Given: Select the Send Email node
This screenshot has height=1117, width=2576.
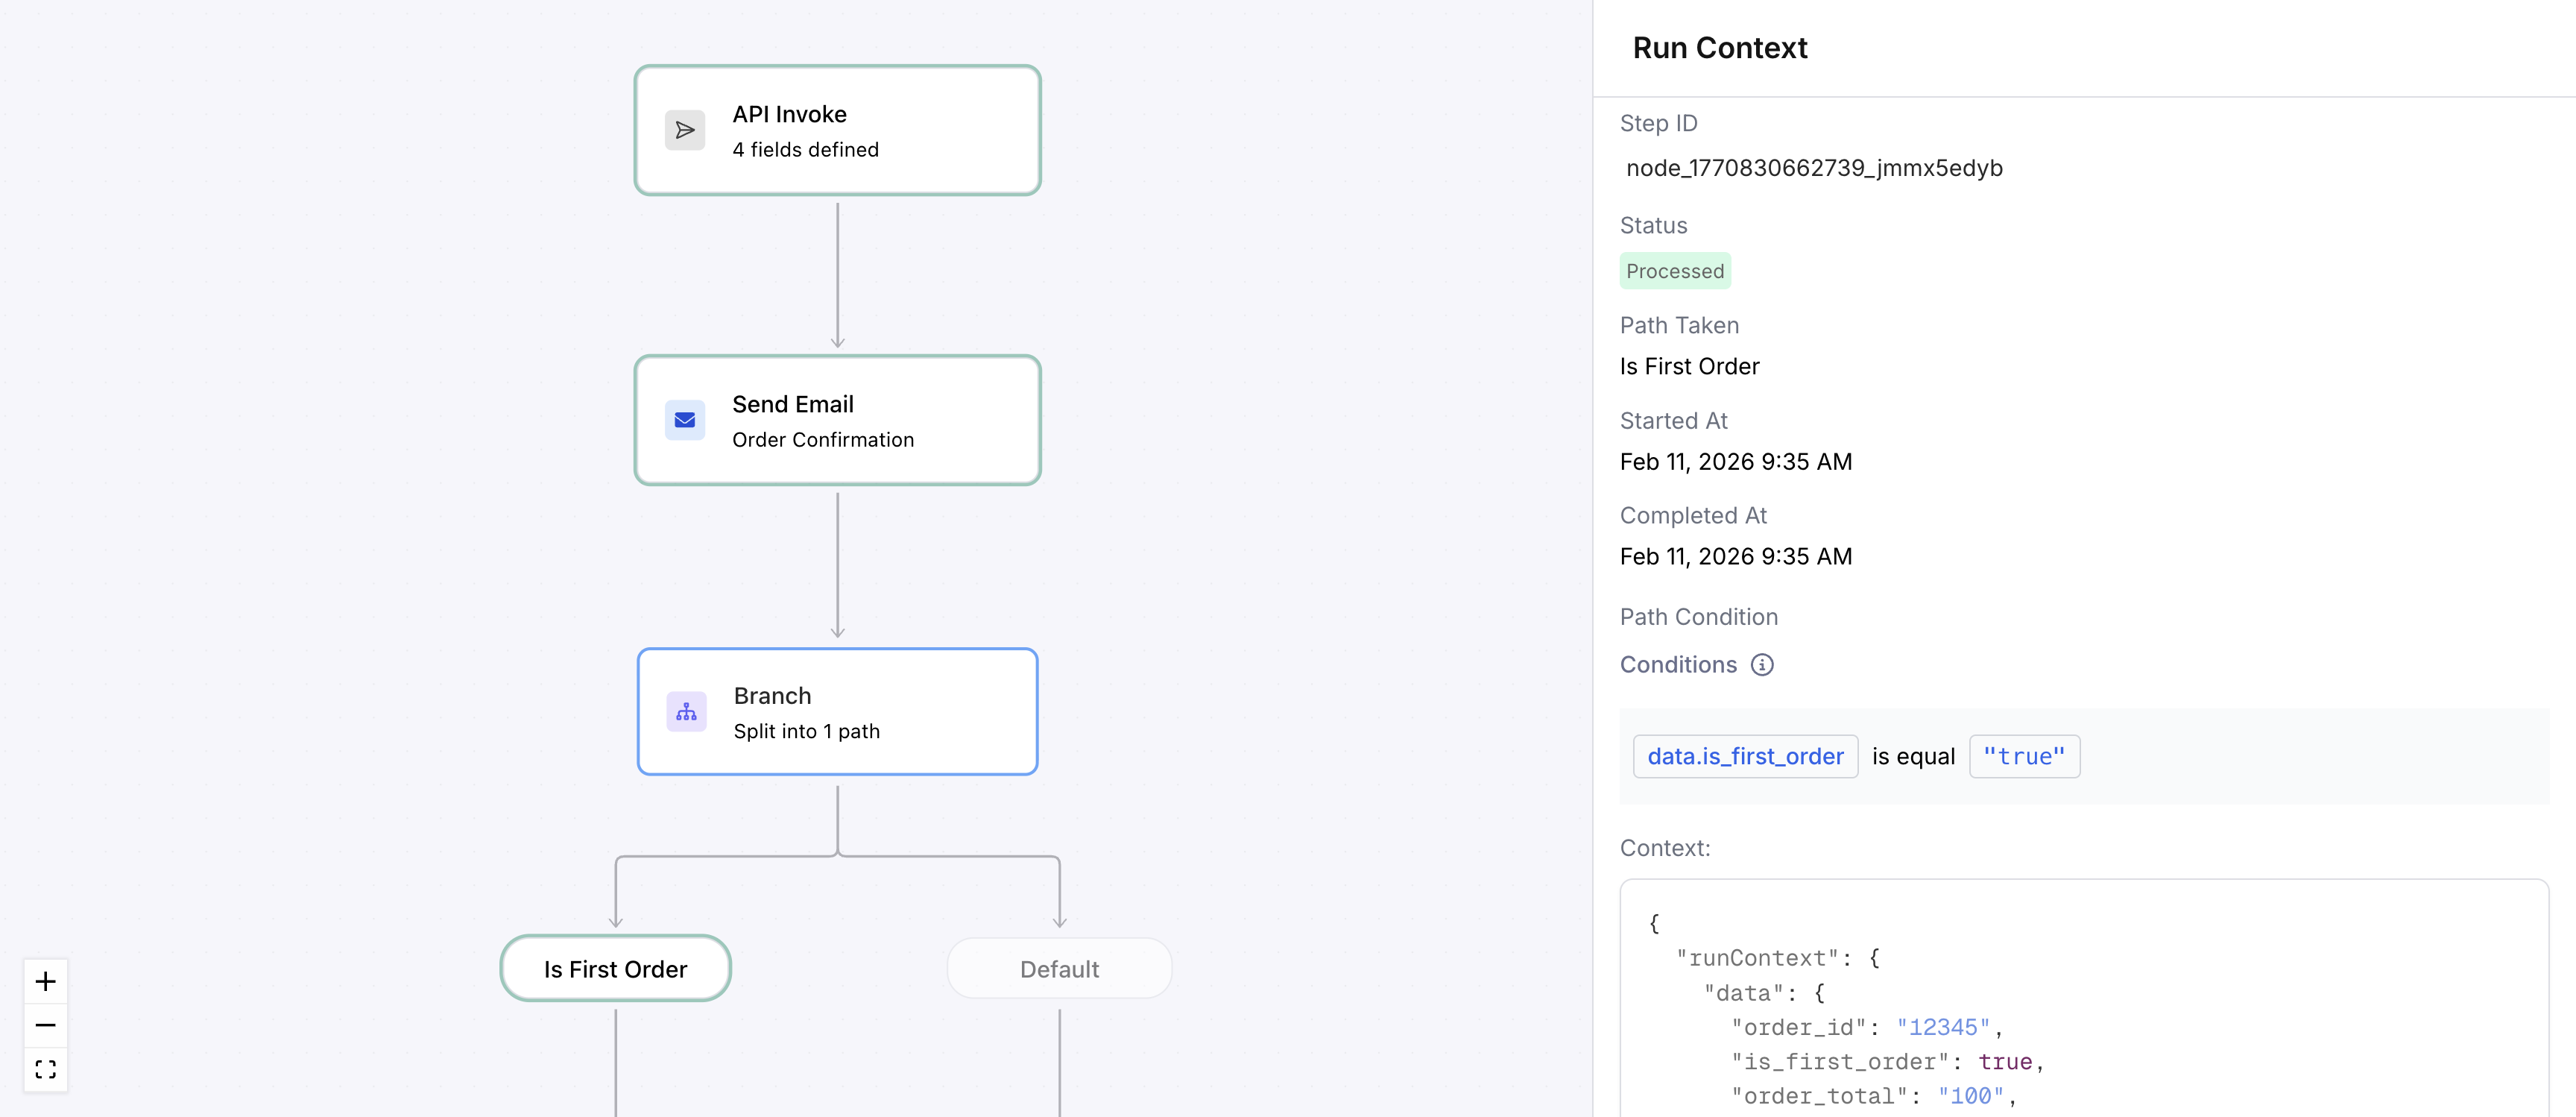Looking at the screenshot, I should [838, 420].
